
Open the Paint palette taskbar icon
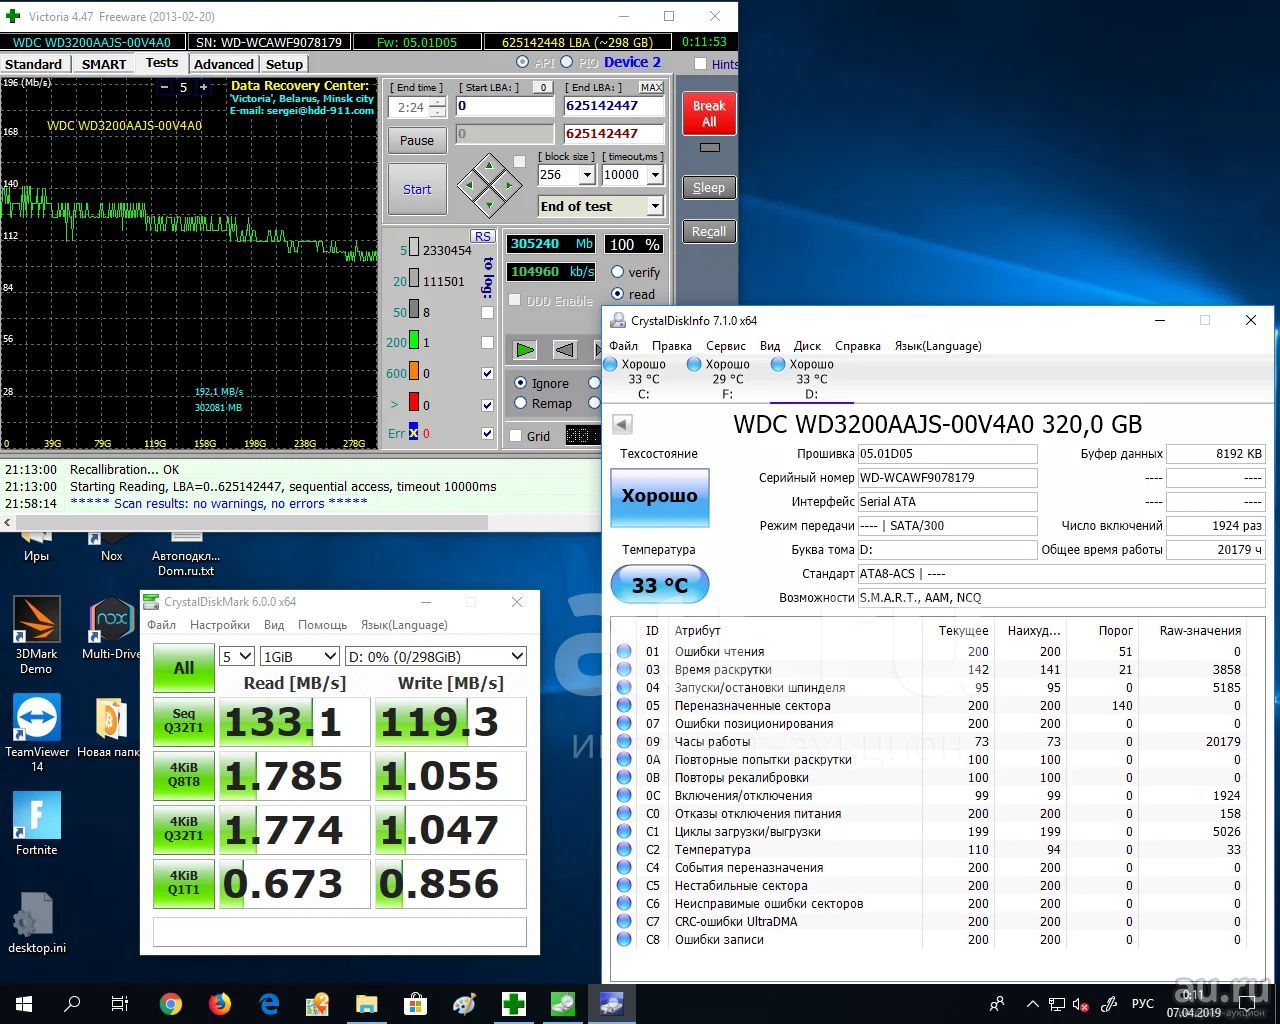(465, 1004)
